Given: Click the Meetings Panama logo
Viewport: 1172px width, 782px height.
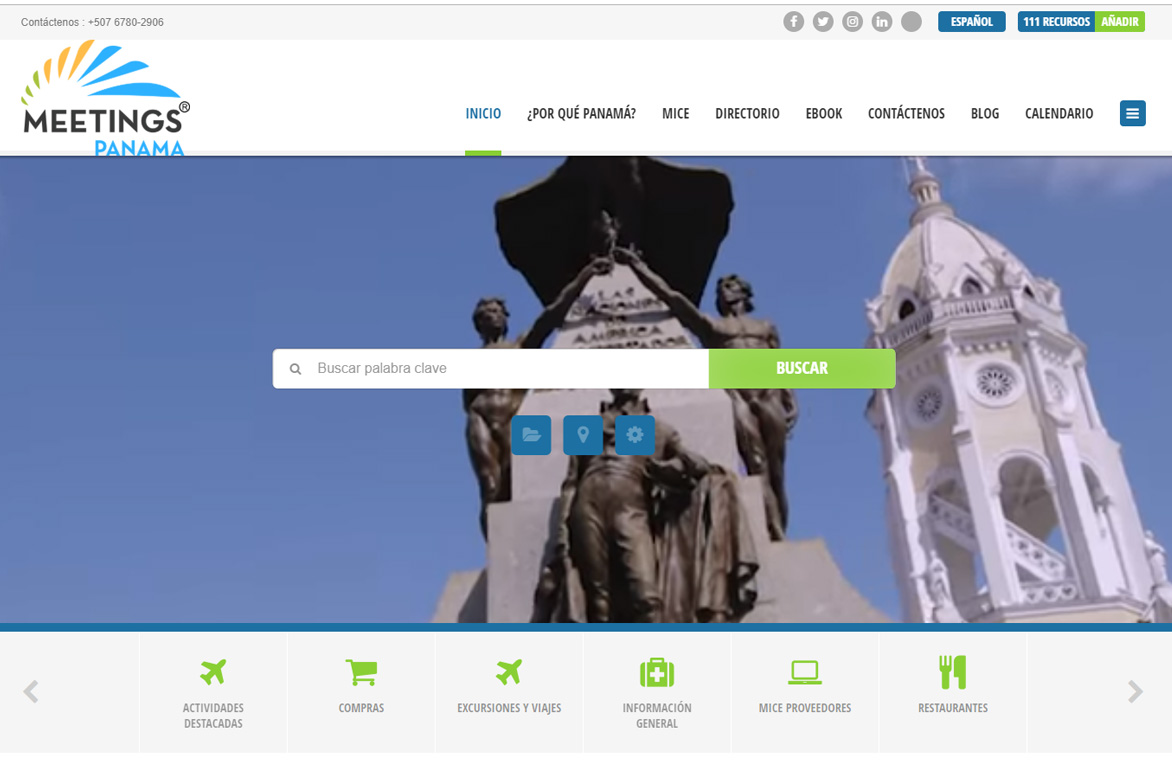Looking at the screenshot, I should [x=105, y=98].
